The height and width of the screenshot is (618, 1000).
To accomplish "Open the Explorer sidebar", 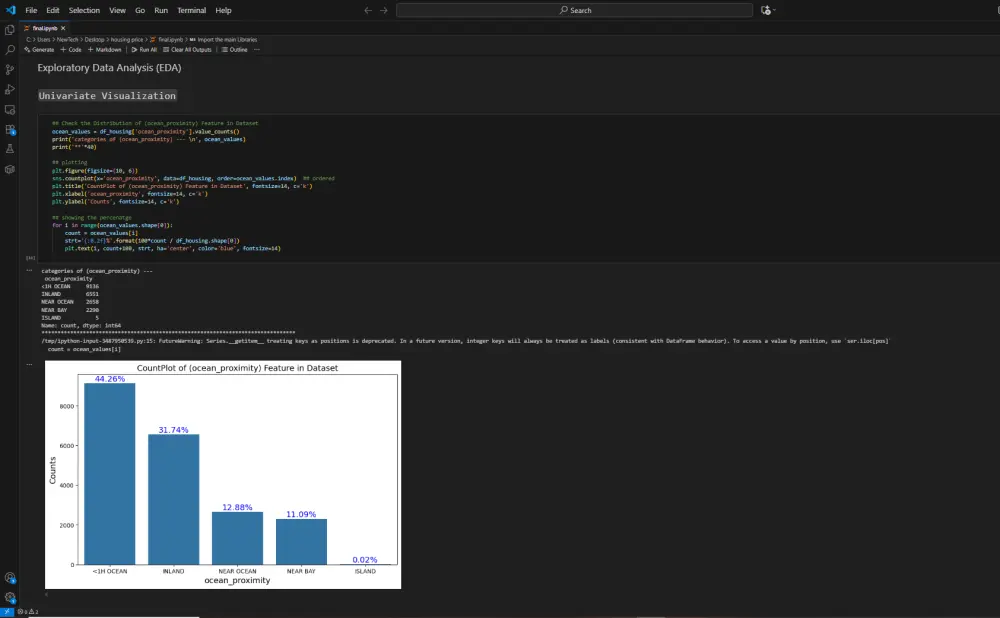I will pyautogui.click(x=10, y=31).
